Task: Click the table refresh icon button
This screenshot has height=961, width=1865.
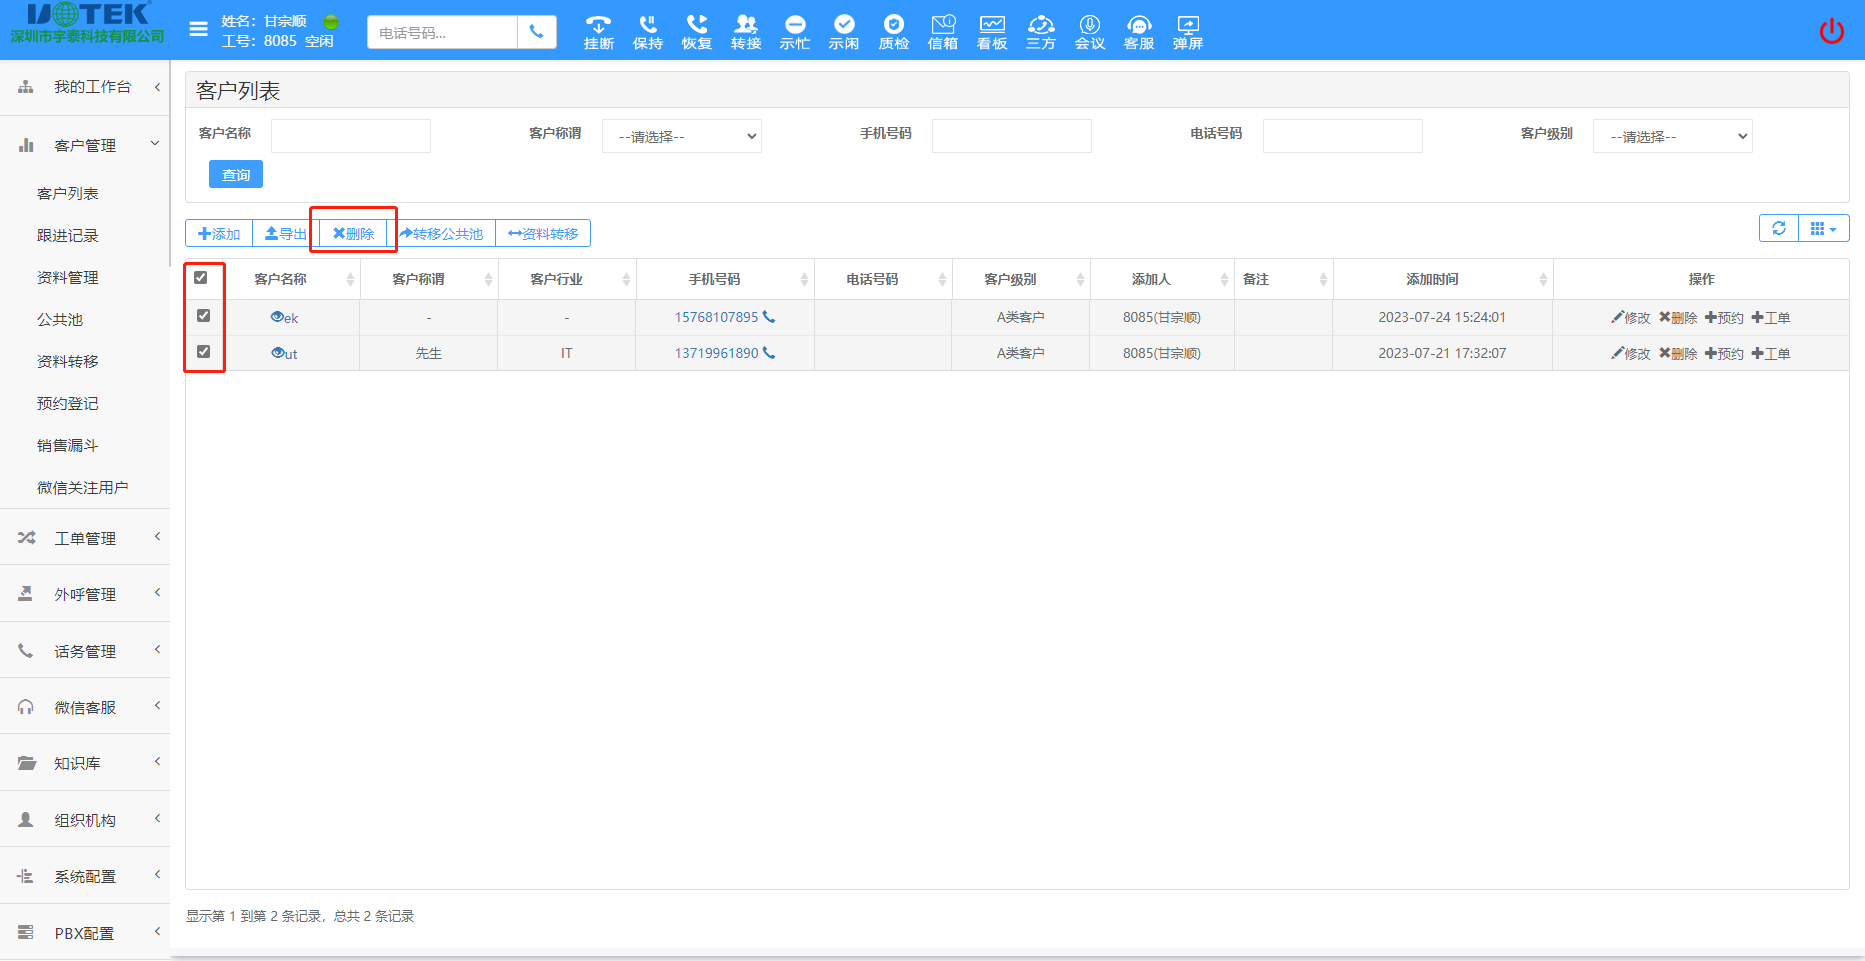Action: point(1779,228)
